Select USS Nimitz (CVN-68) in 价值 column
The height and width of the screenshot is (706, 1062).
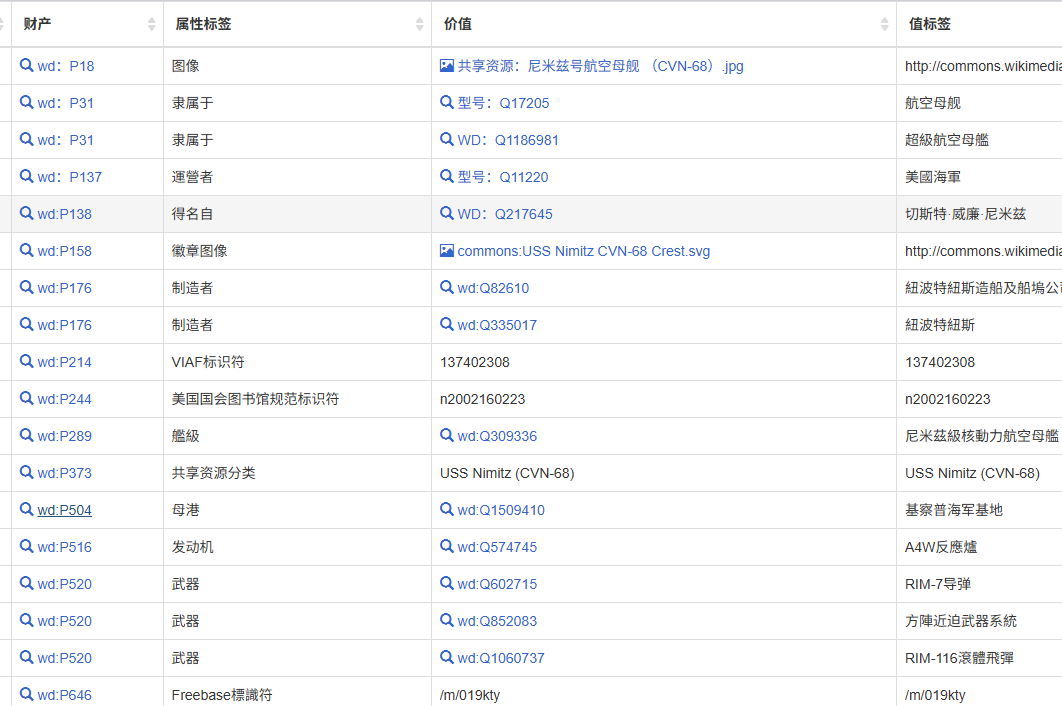507,473
